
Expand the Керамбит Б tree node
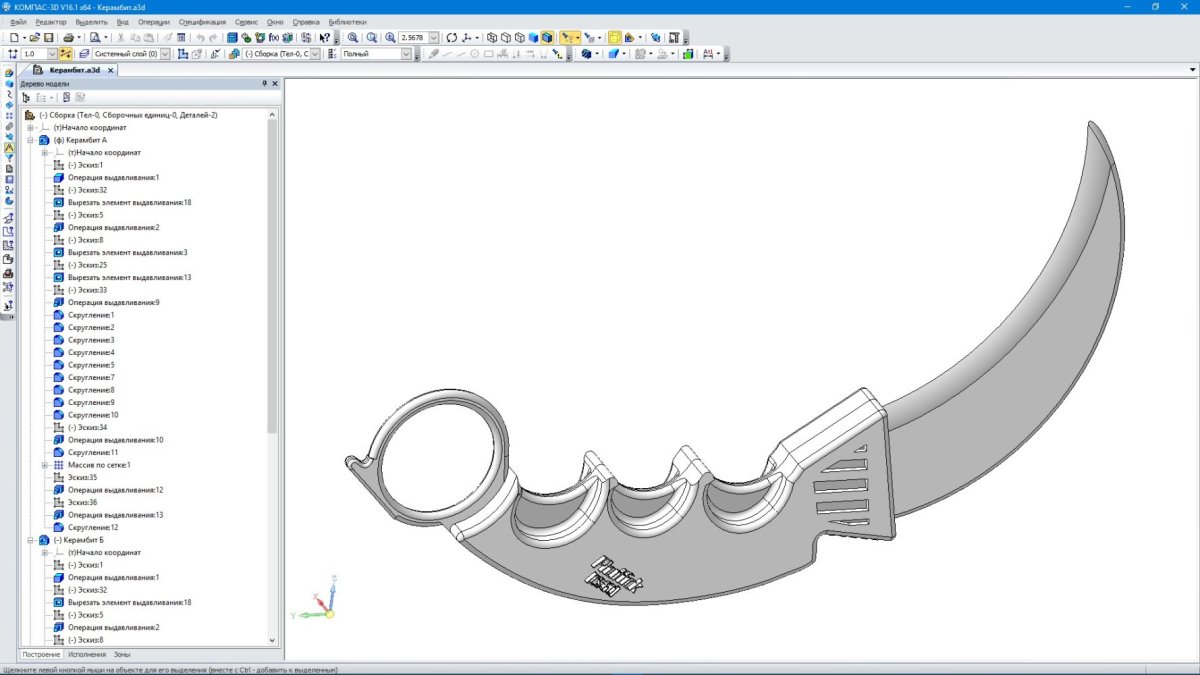pyautogui.click(x=31, y=540)
